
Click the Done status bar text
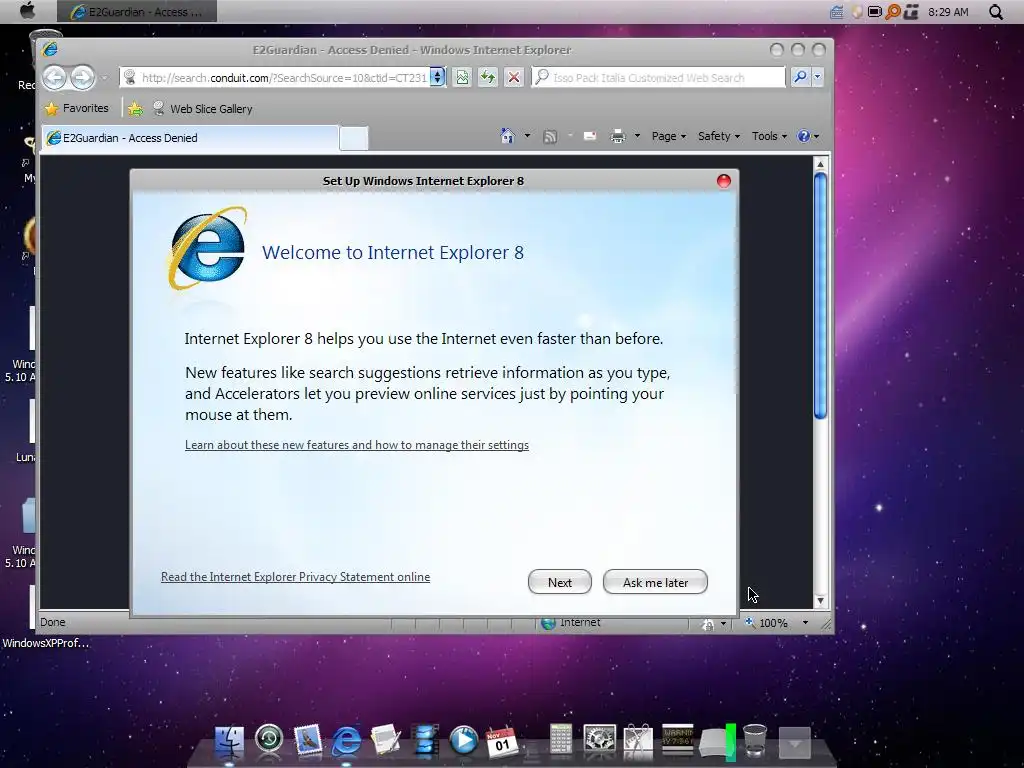pyautogui.click(x=53, y=622)
